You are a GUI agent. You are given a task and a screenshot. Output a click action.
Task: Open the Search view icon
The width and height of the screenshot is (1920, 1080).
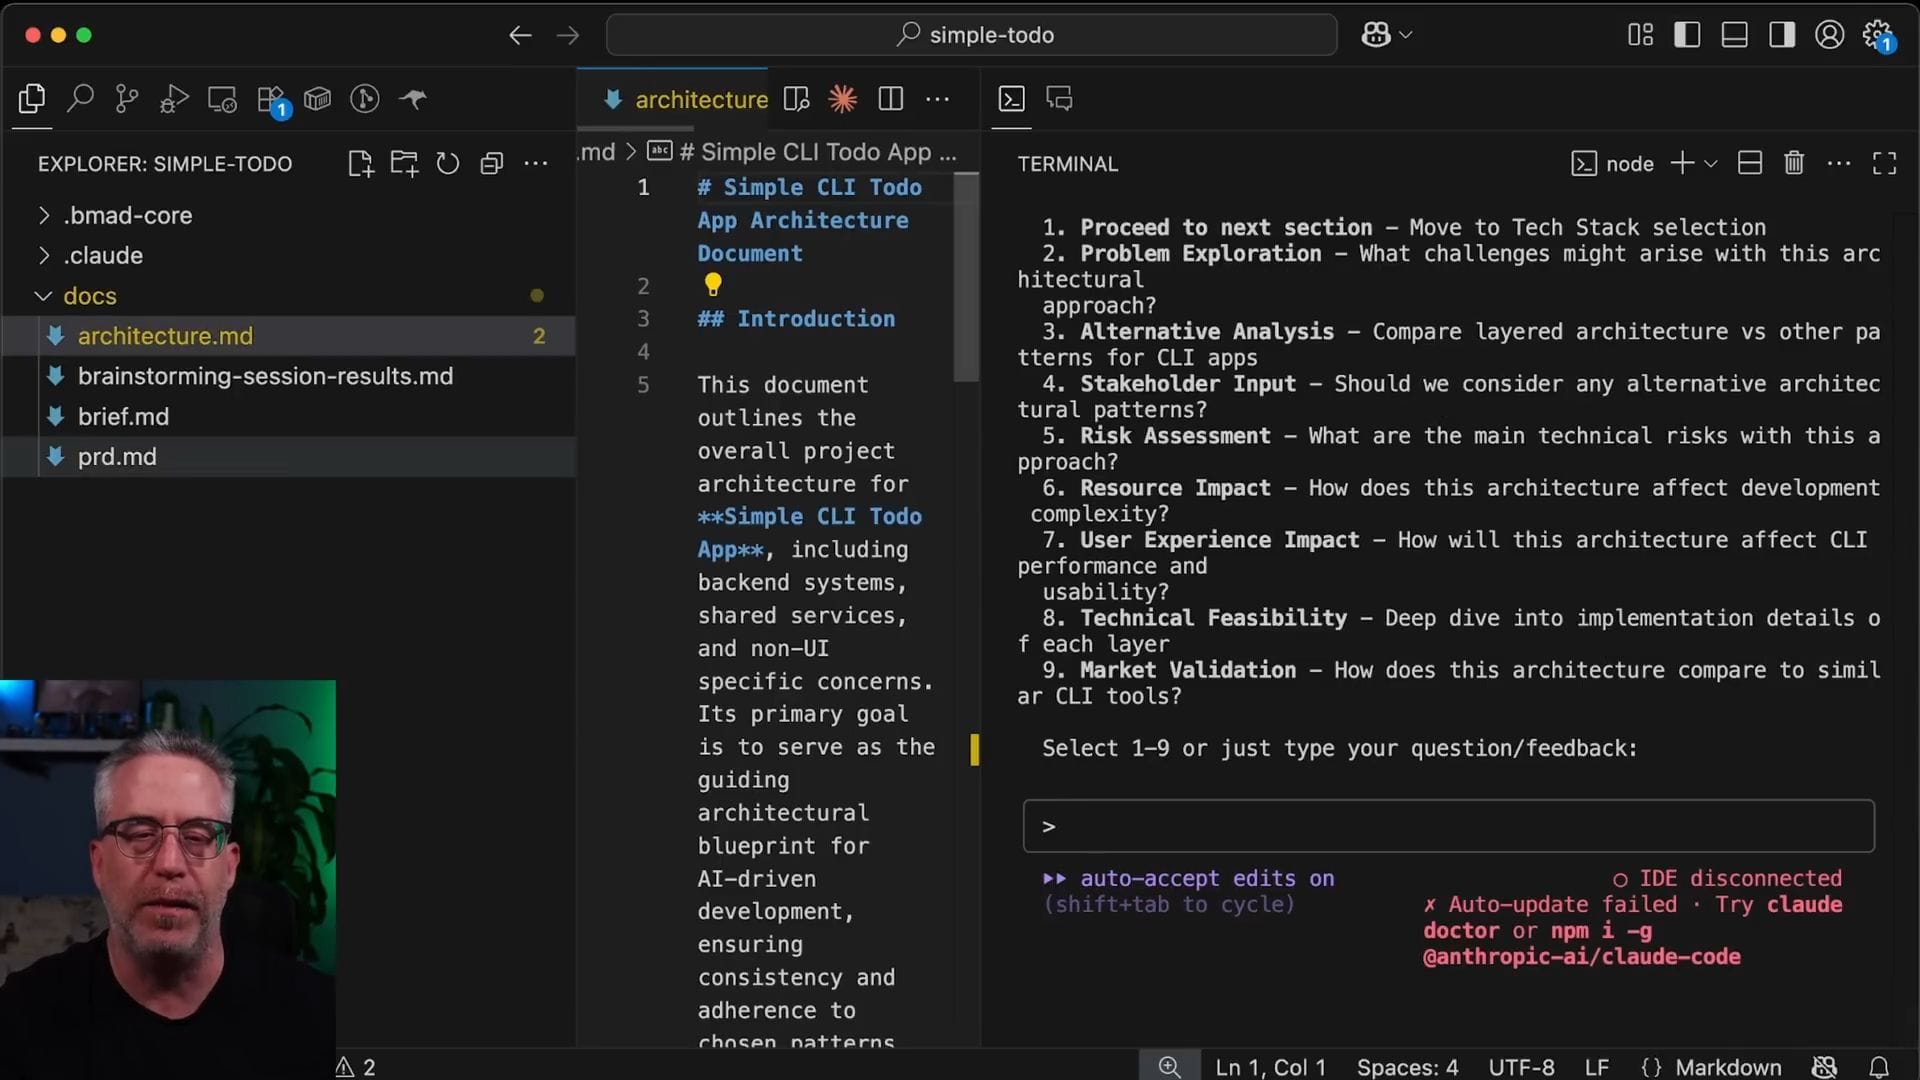tap(80, 99)
